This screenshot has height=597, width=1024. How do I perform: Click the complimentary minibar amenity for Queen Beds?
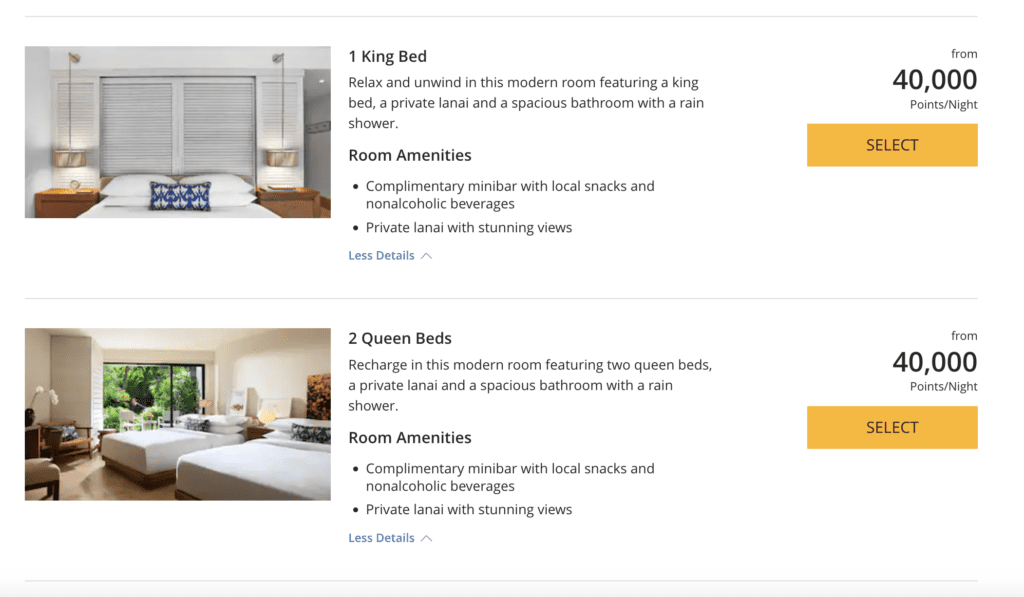pyautogui.click(x=509, y=477)
